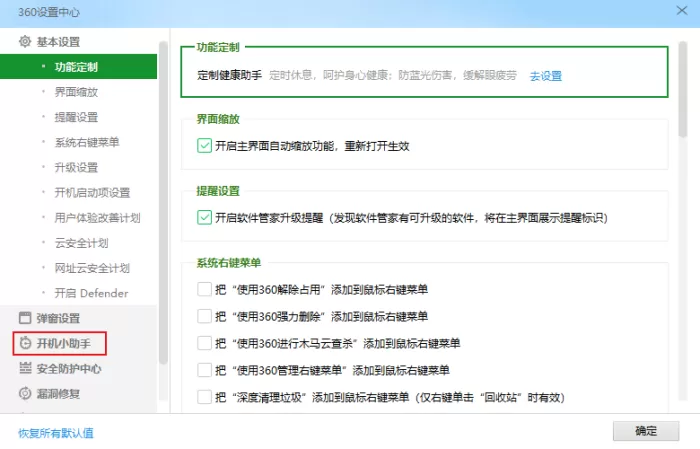Check 使用360管理右键菜单 option
Image resolution: width=700 pixels, height=449 pixels.
(204, 370)
